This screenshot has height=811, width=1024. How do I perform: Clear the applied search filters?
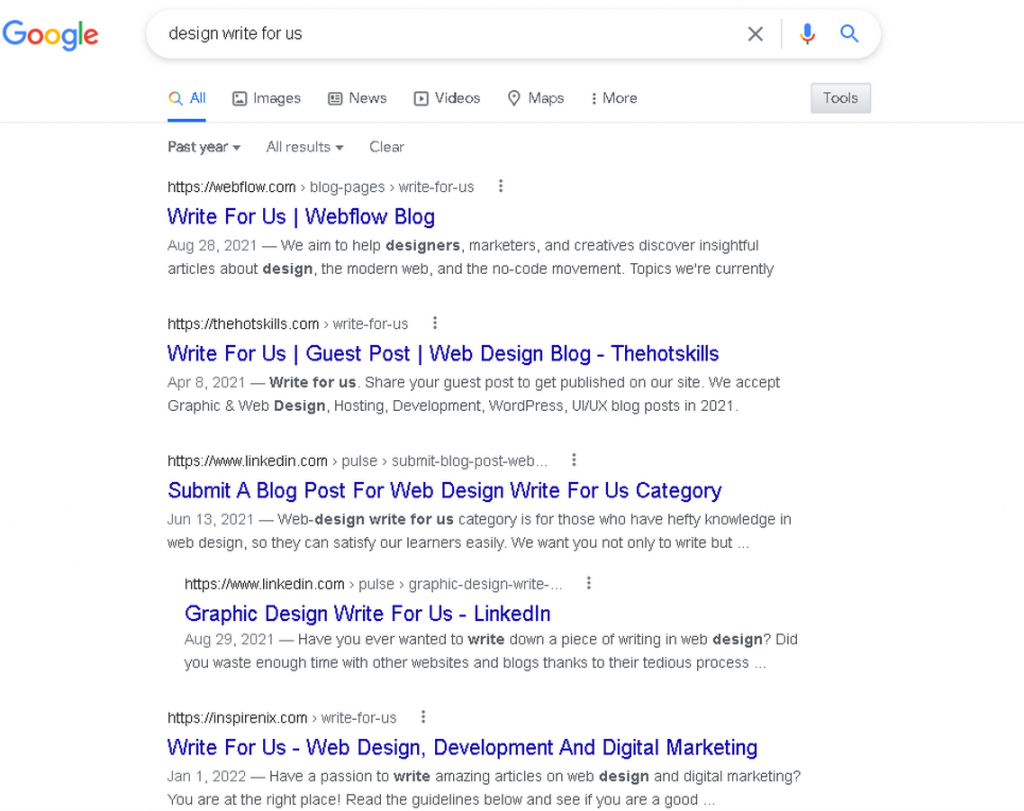coord(386,147)
